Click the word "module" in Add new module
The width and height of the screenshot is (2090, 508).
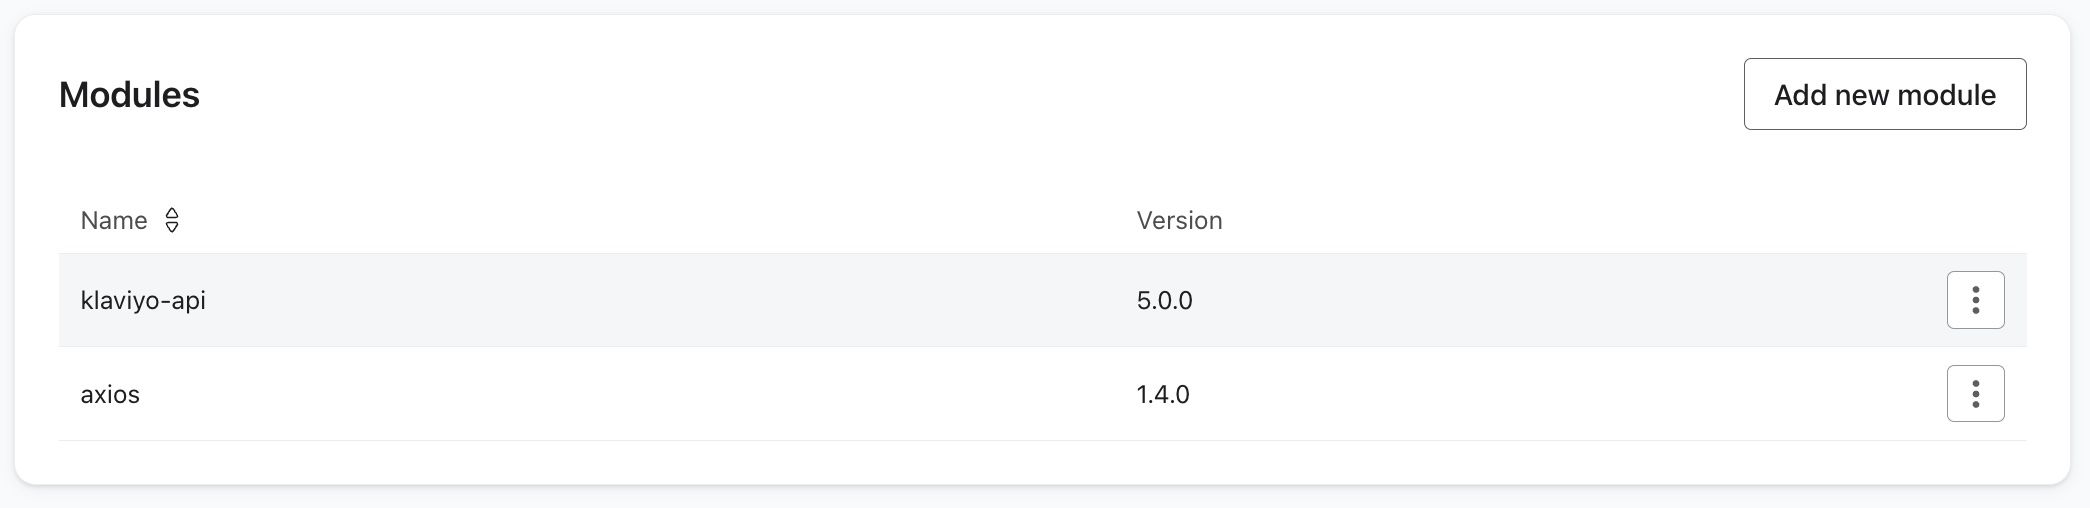1946,95
